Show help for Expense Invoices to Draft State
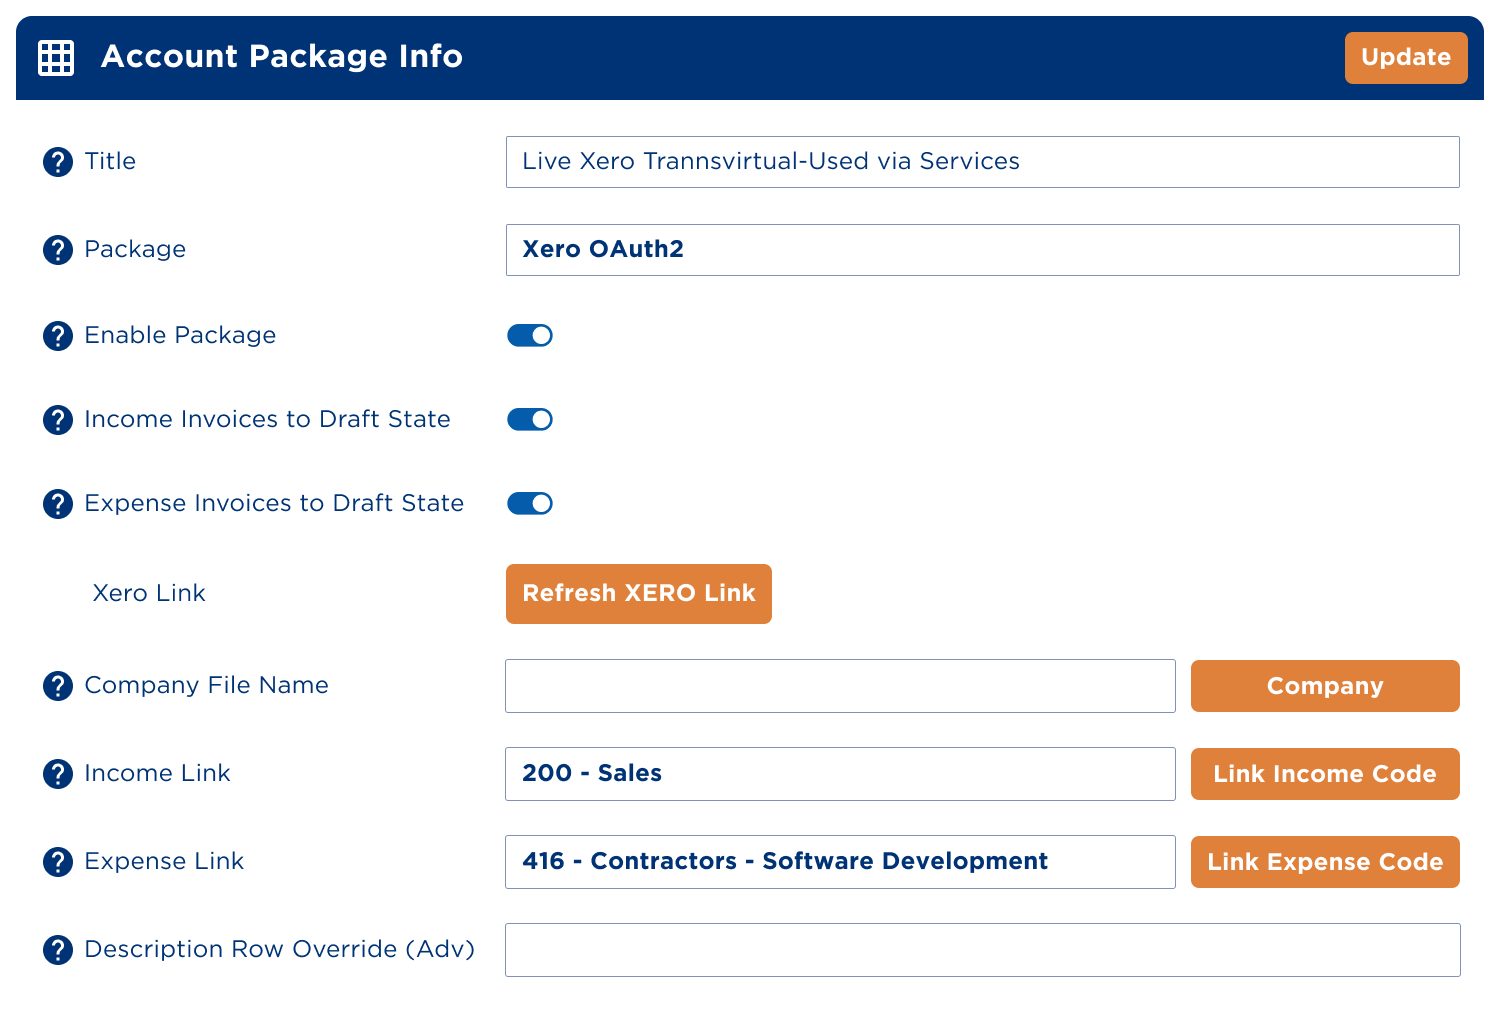 (58, 504)
